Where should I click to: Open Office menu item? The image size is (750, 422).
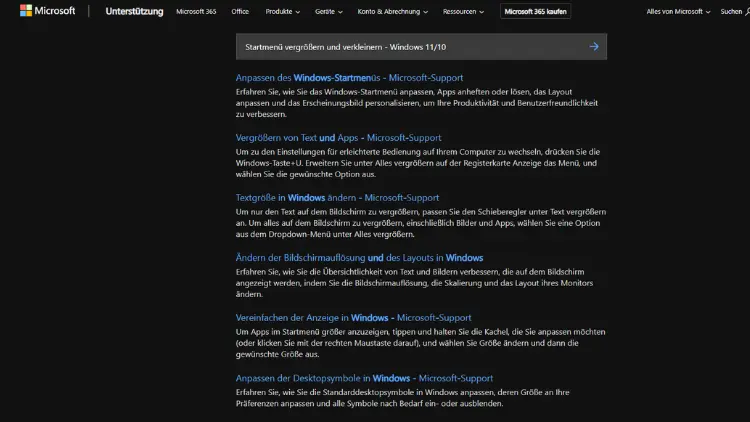click(x=240, y=11)
